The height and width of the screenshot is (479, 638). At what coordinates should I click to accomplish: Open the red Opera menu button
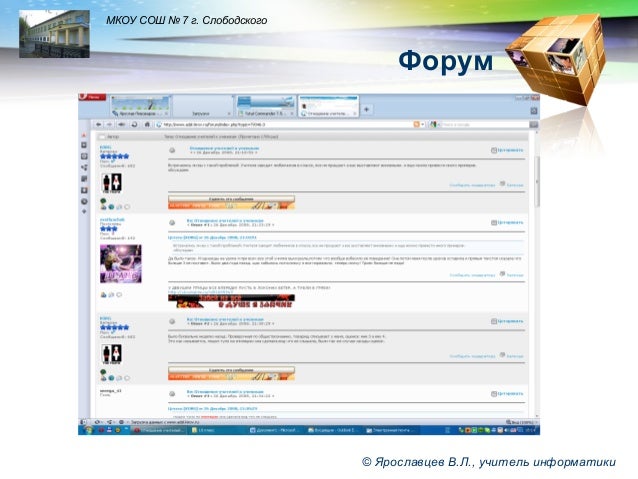click(x=92, y=97)
